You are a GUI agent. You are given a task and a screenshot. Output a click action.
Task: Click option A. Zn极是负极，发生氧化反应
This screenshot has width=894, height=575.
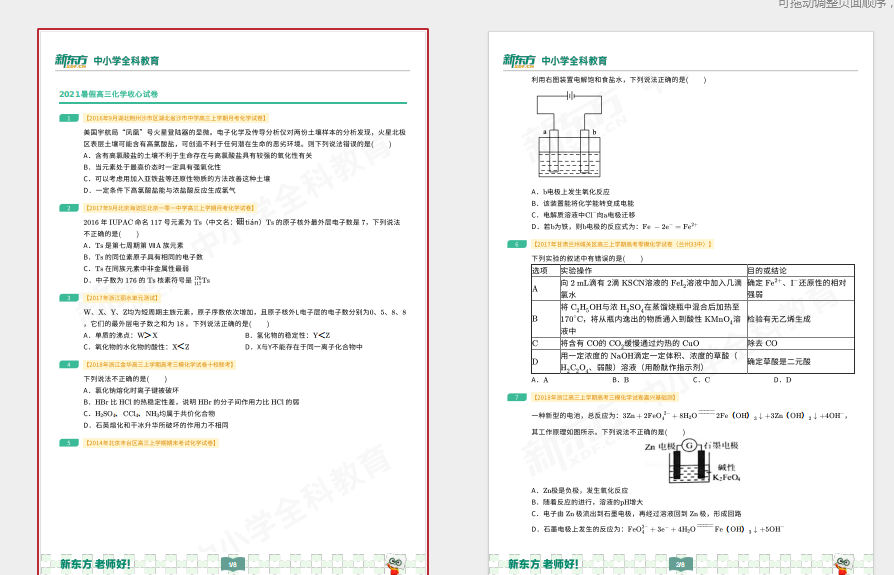coord(580,491)
